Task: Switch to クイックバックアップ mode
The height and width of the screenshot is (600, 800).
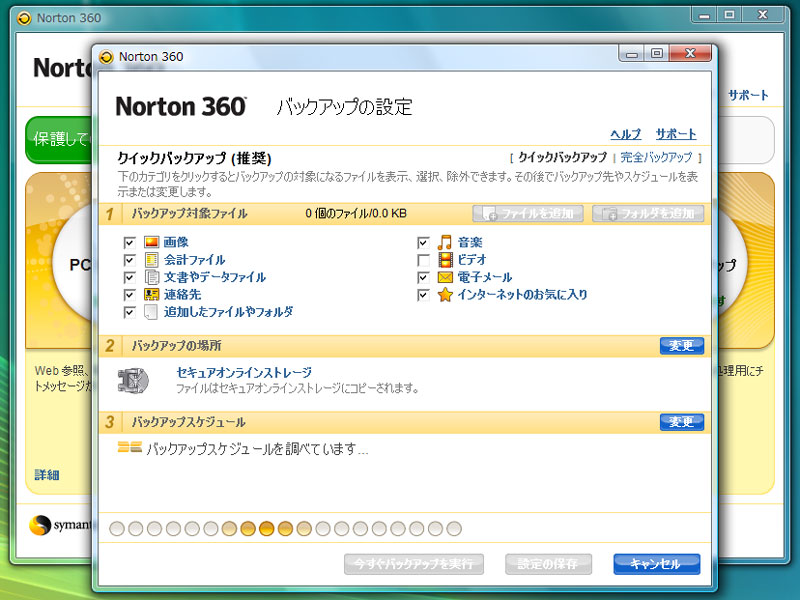Action: click(562, 157)
